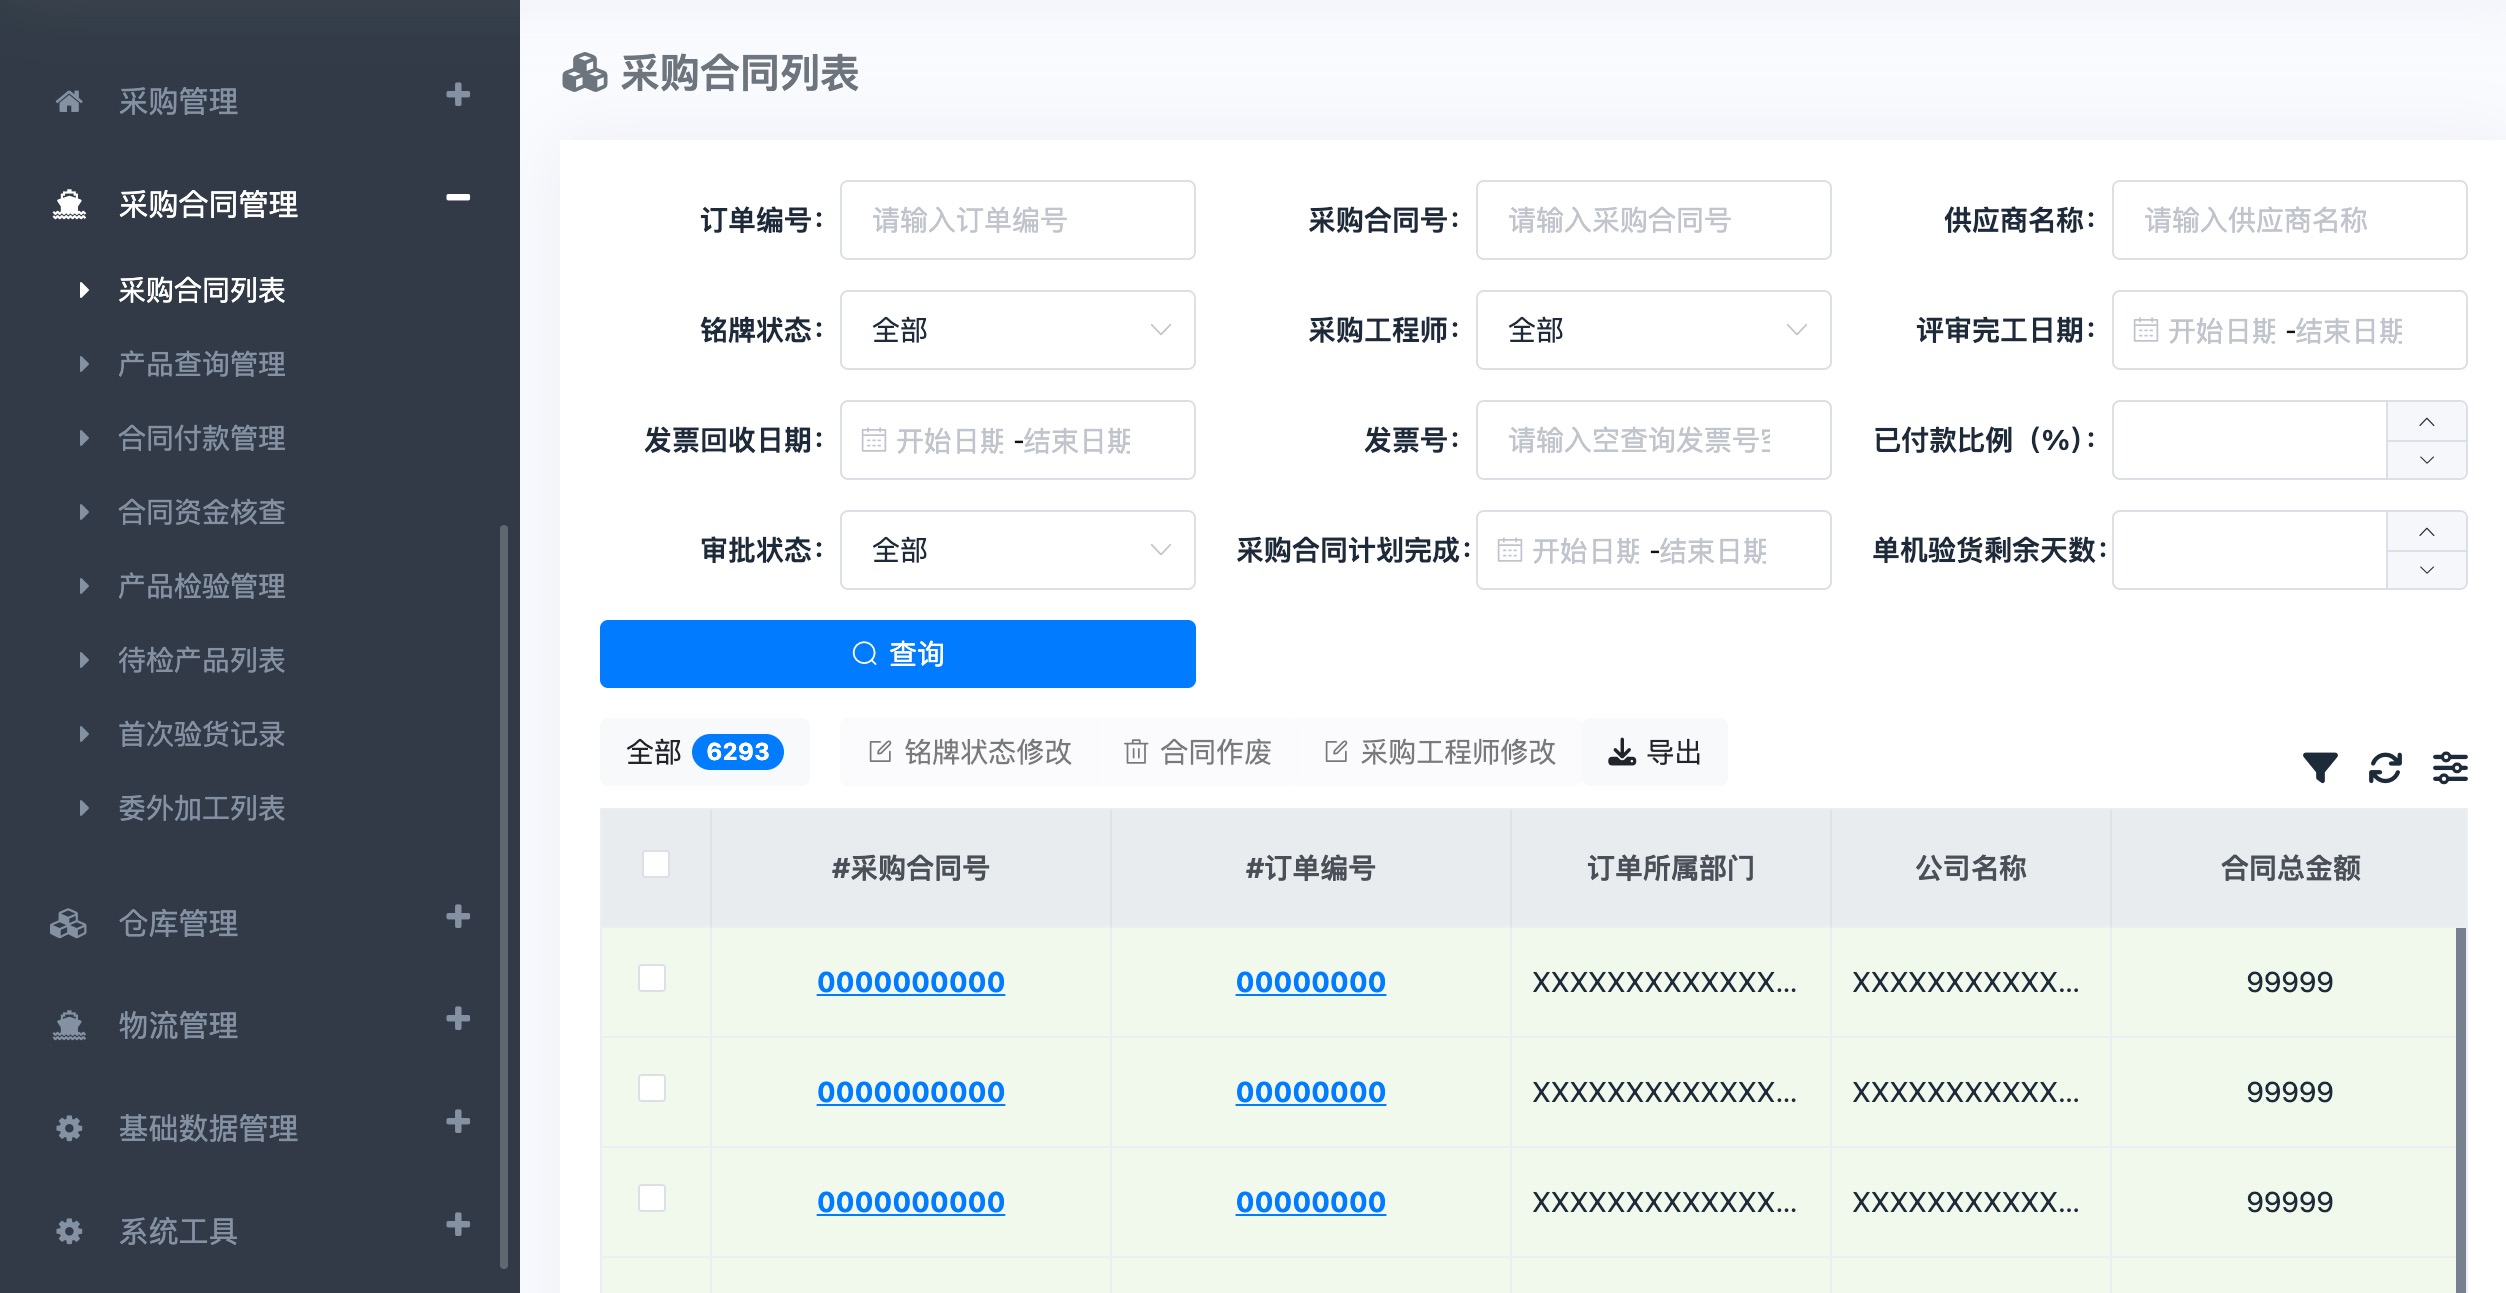Open the 采购工程师 dropdown
This screenshot has height=1293, width=2506.
tap(1653, 330)
